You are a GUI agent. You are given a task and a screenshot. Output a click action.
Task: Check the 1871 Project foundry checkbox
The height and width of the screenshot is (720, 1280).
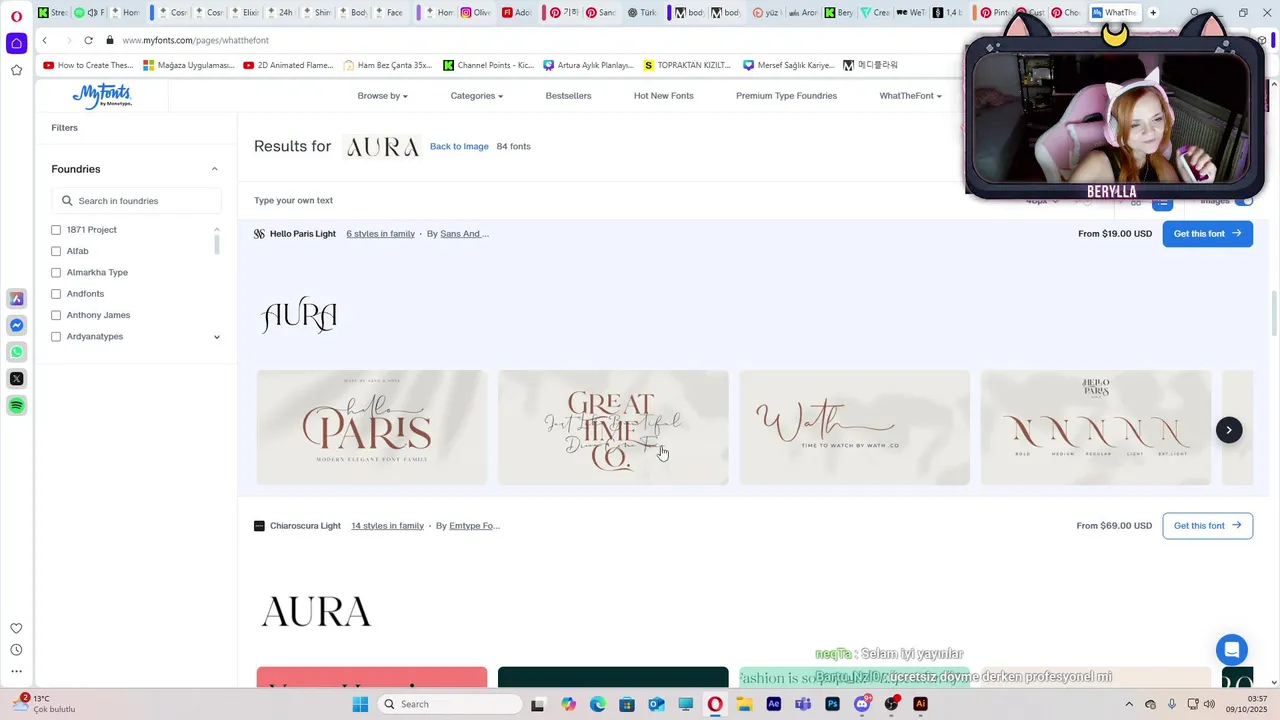pyautogui.click(x=56, y=230)
